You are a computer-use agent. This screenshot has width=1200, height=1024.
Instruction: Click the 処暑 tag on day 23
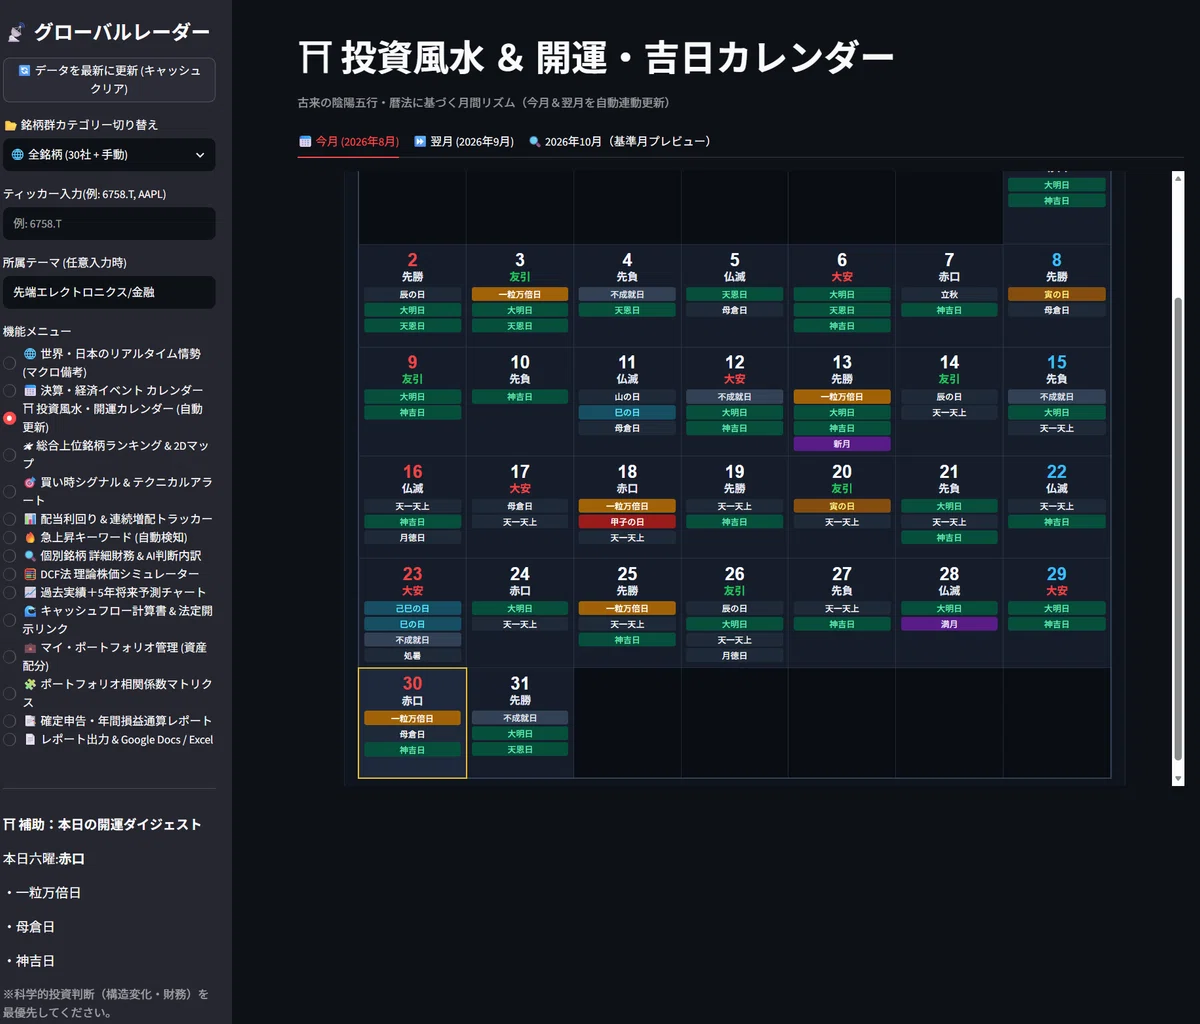click(412, 656)
